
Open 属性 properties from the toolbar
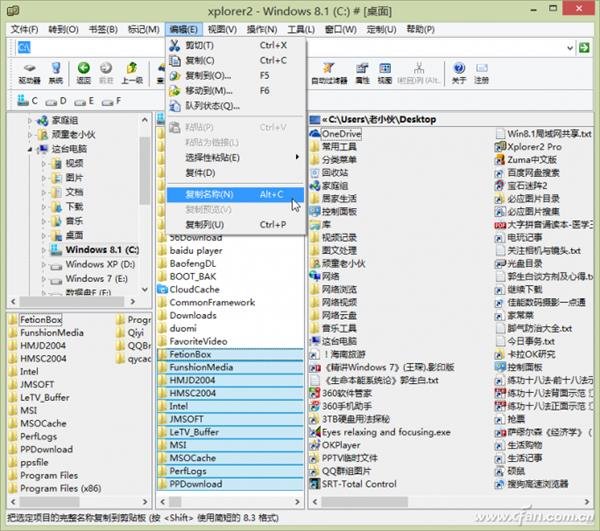pos(362,73)
